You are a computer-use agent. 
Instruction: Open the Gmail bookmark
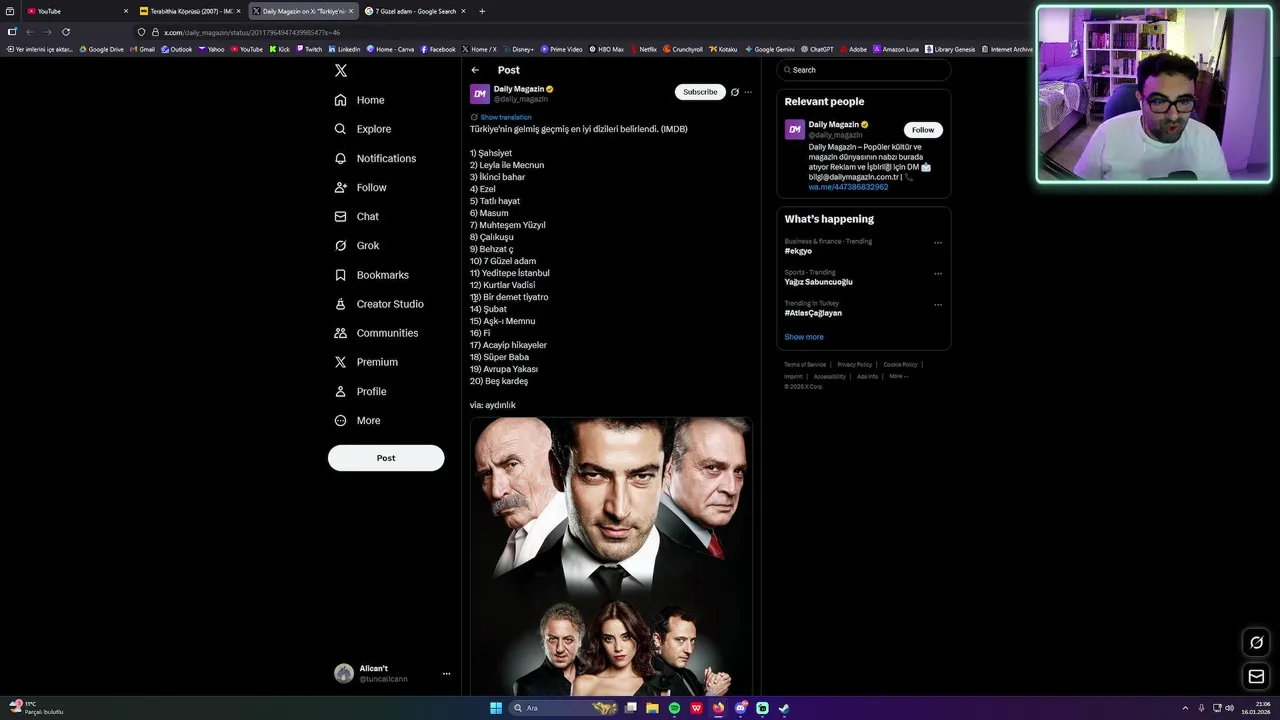pos(142,49)
